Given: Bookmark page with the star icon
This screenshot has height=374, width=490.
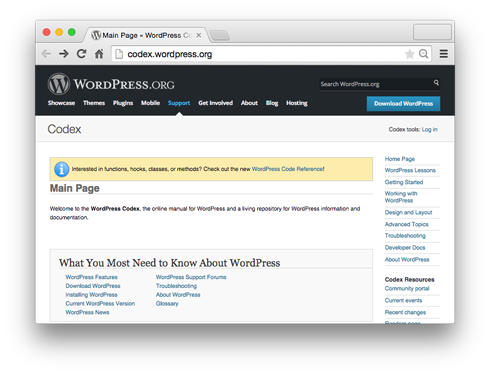Looking at the screenshot, I should click(x=409, y=54).
